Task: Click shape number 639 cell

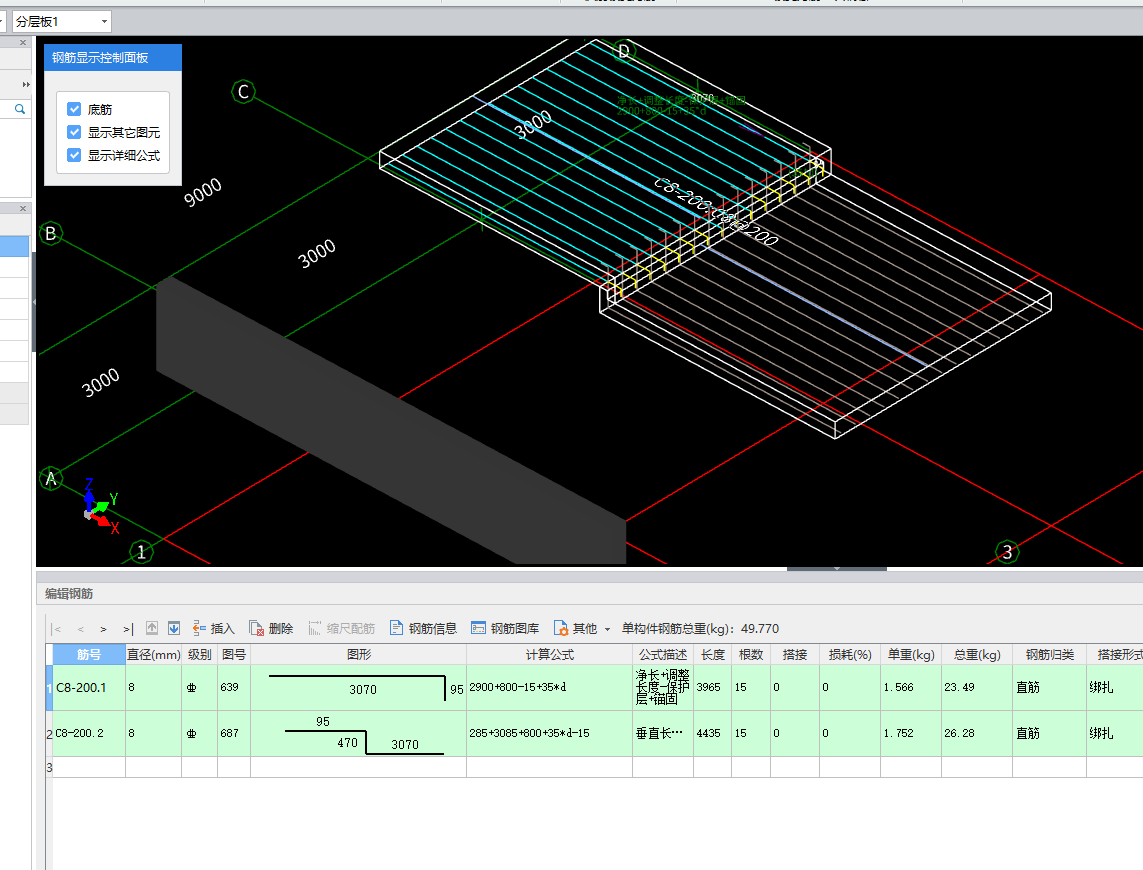Action: 234,688
